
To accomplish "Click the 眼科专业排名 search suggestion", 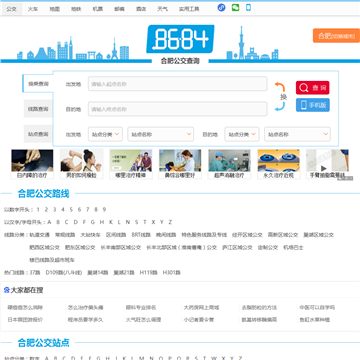I will coord(141,307).
